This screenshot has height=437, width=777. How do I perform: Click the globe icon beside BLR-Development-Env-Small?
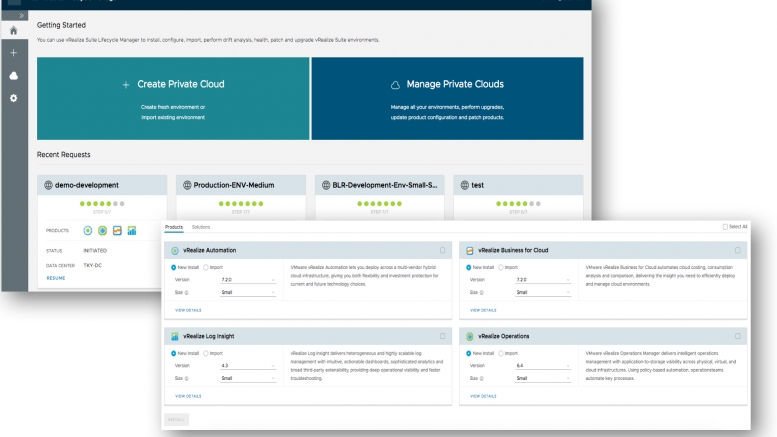coord(326,185)
